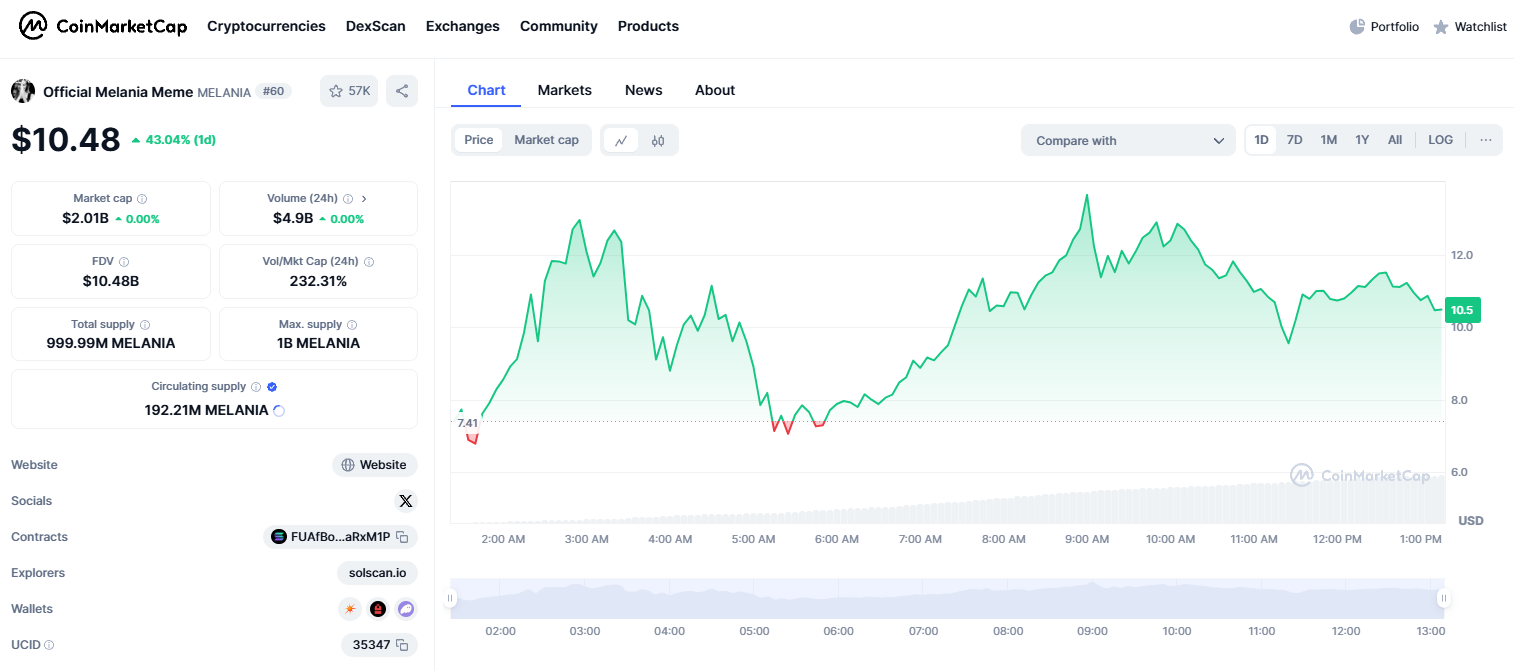Grab the left handle of the time range slider
This screenshot has height=671, width=1514.
coord(450,598)
